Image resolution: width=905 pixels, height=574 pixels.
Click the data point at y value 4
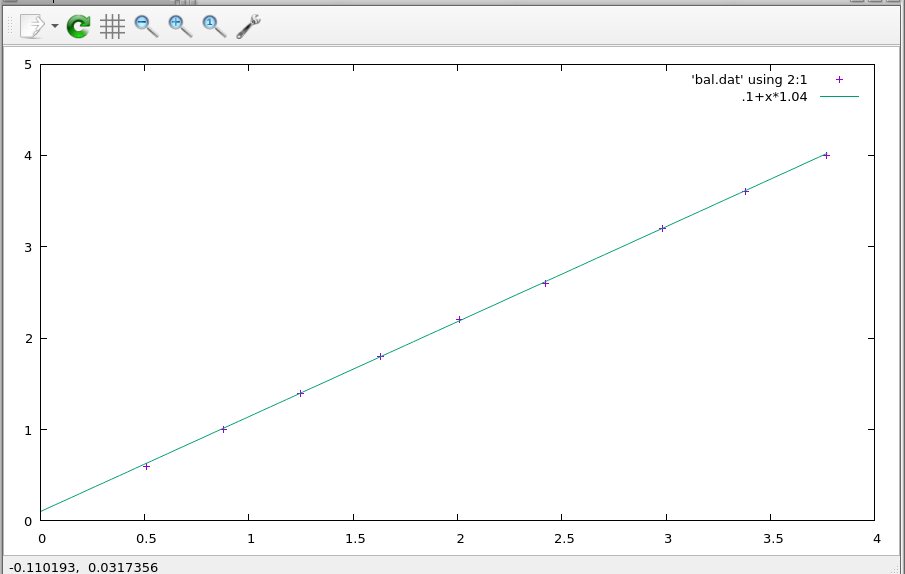pos(827,155)
